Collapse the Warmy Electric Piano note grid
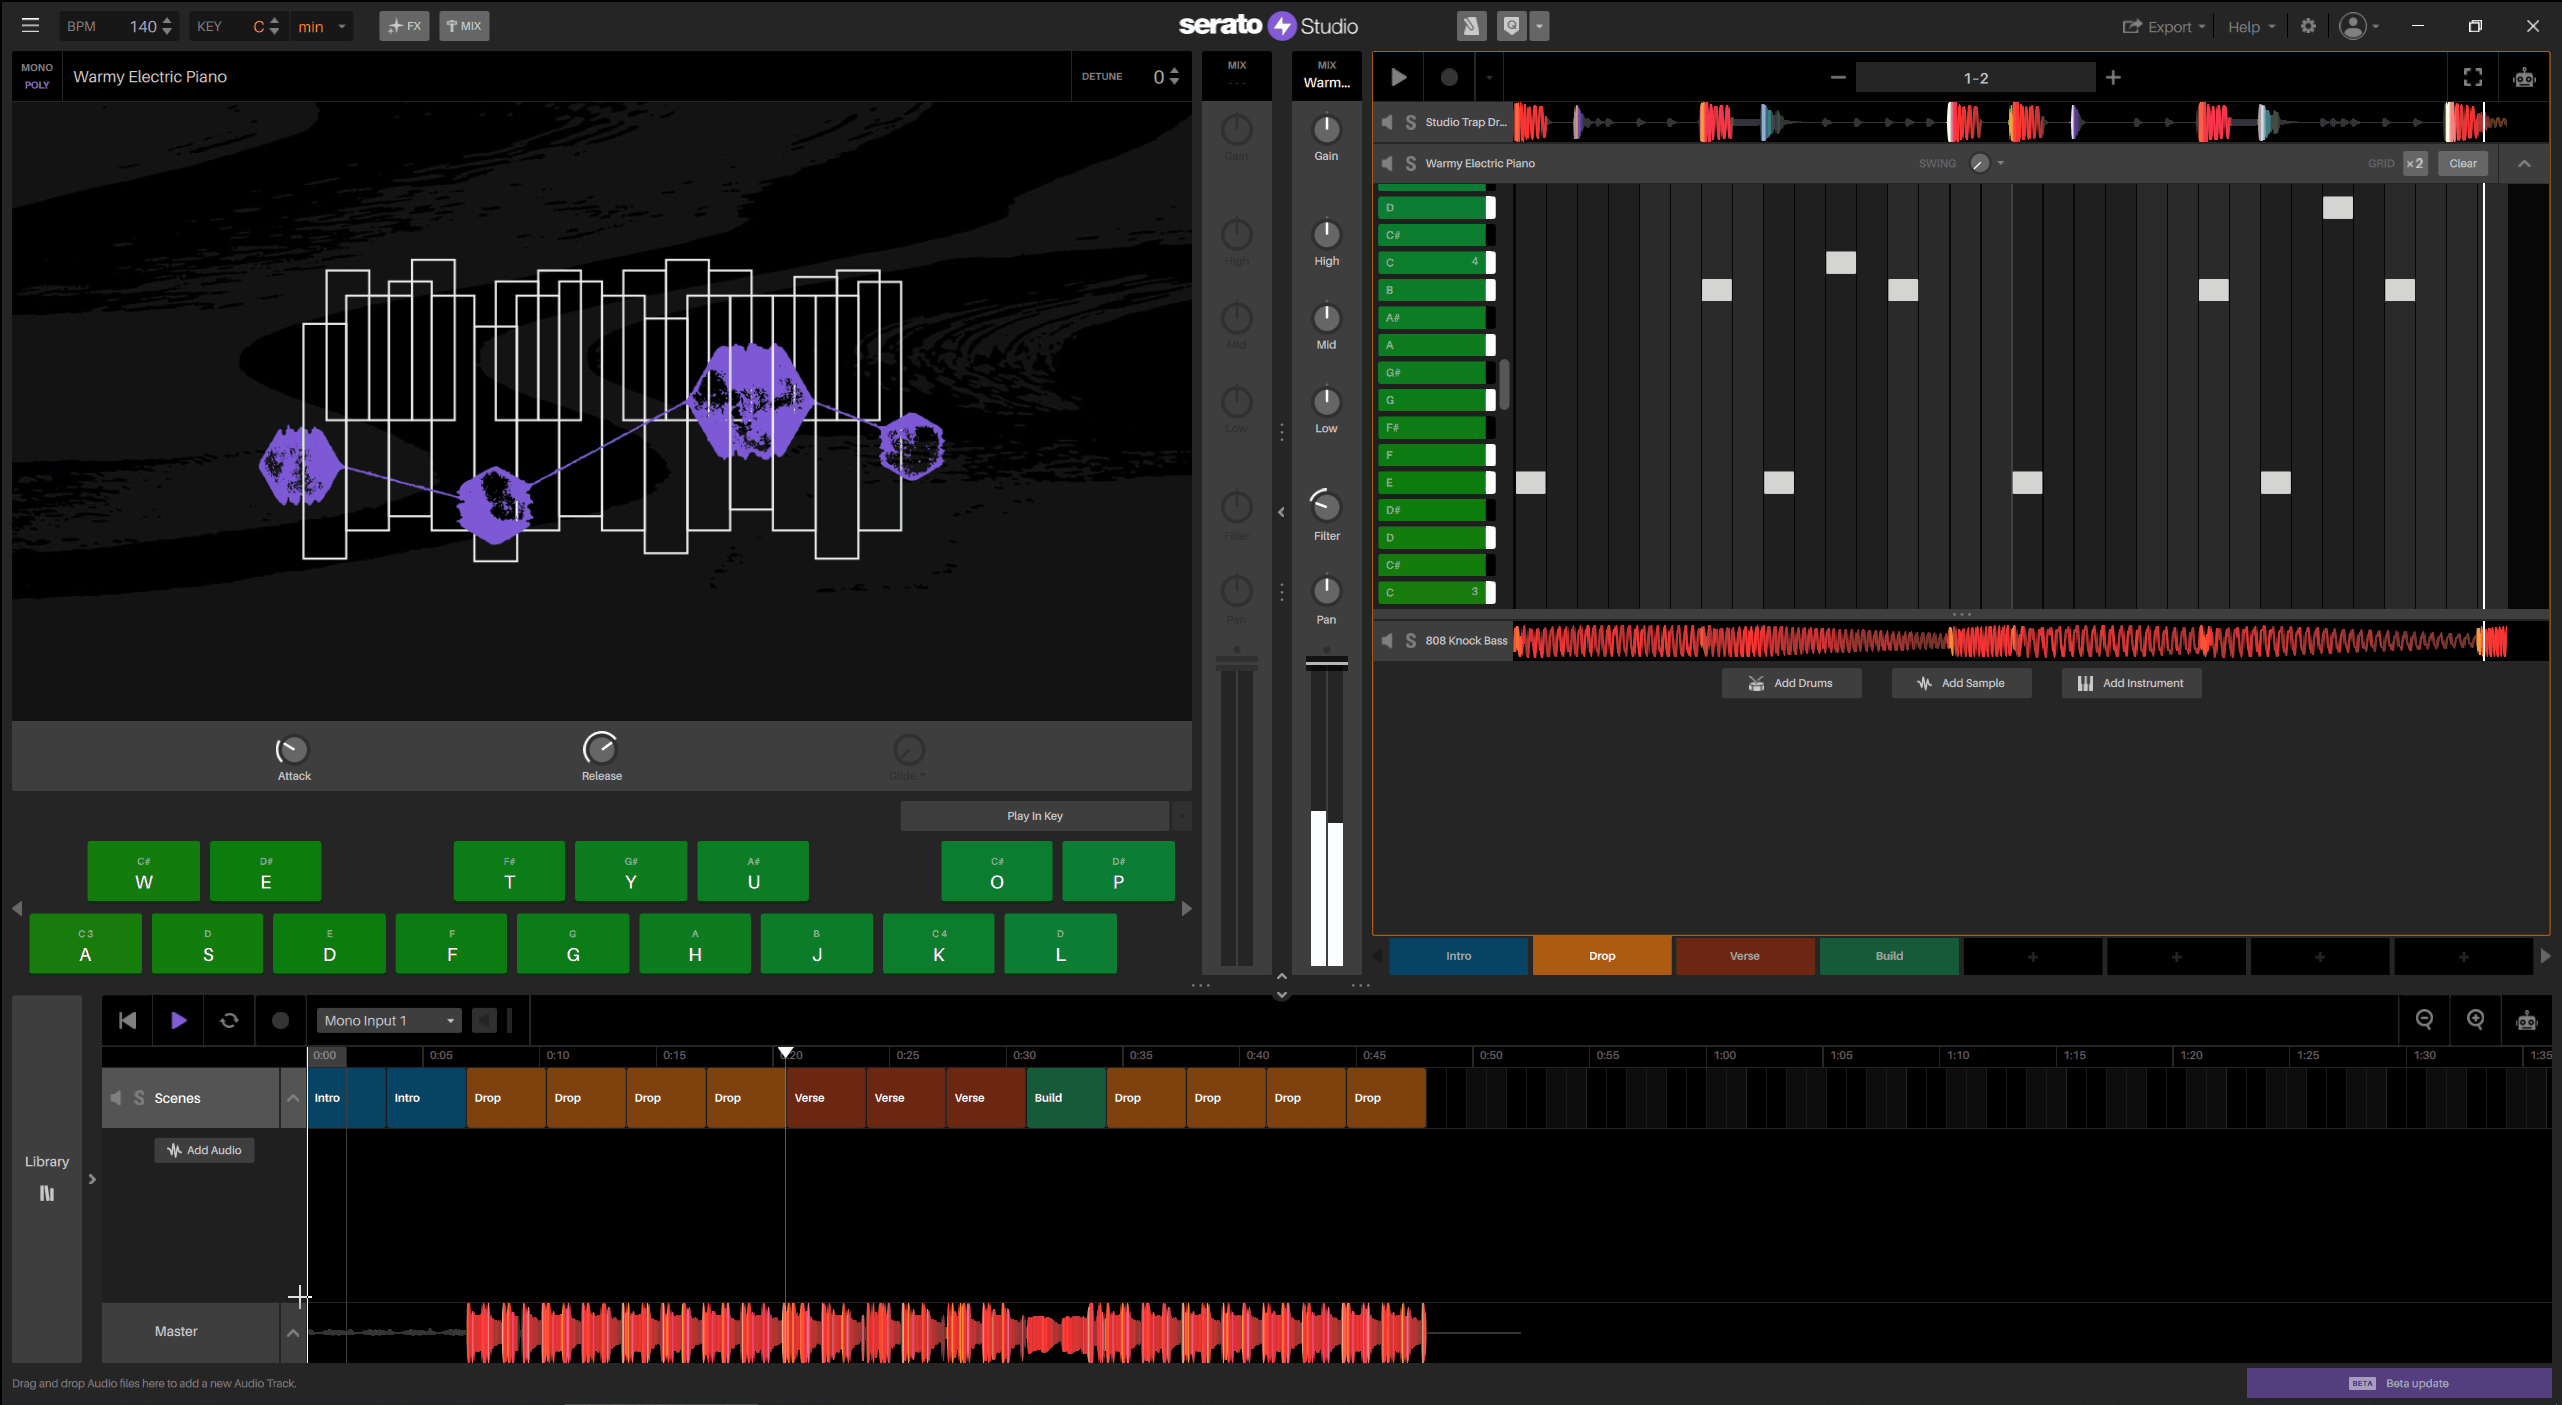 [x=2524, y=163]
